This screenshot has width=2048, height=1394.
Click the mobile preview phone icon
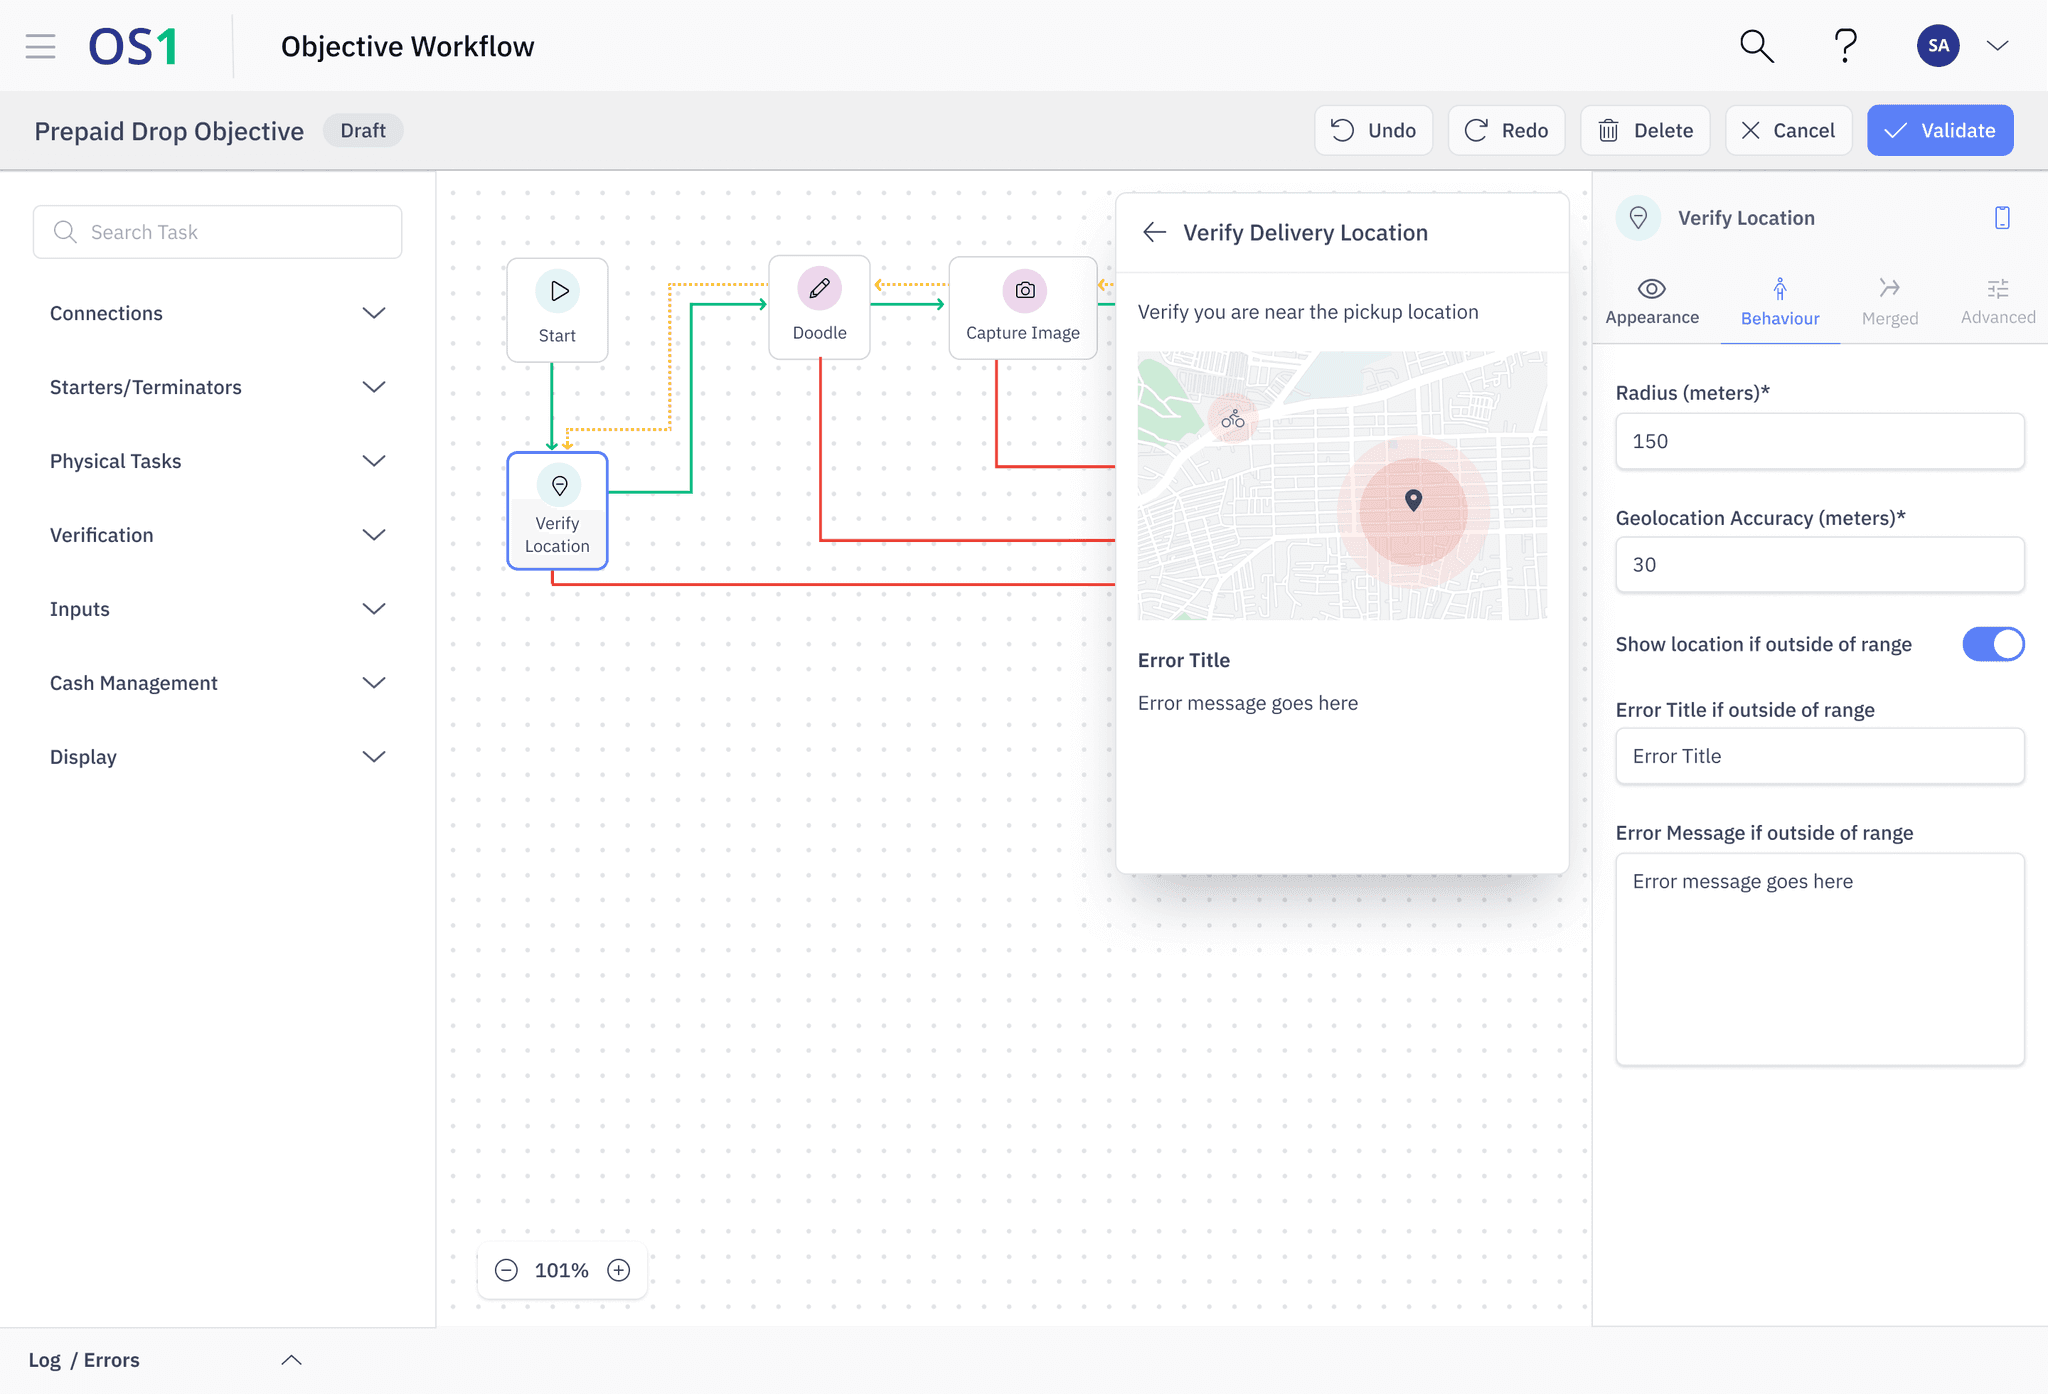2002,218
